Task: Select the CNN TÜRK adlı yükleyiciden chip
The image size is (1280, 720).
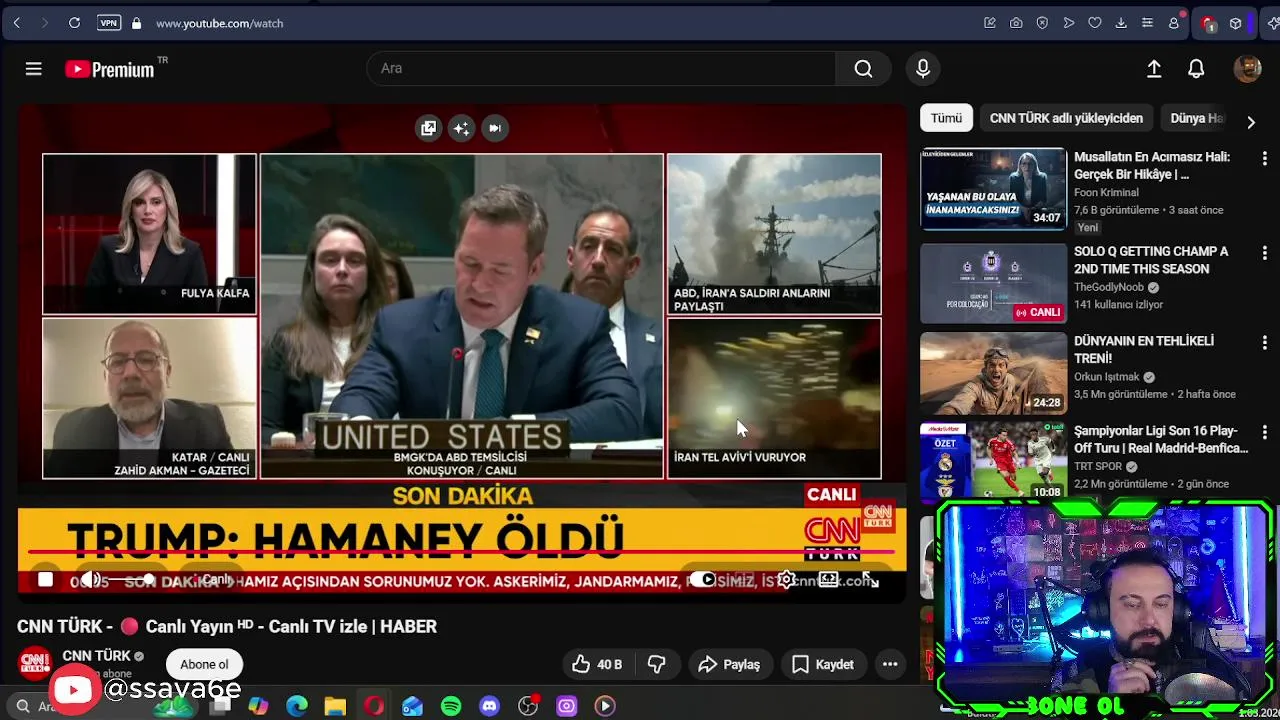Action: (1066, 118)
